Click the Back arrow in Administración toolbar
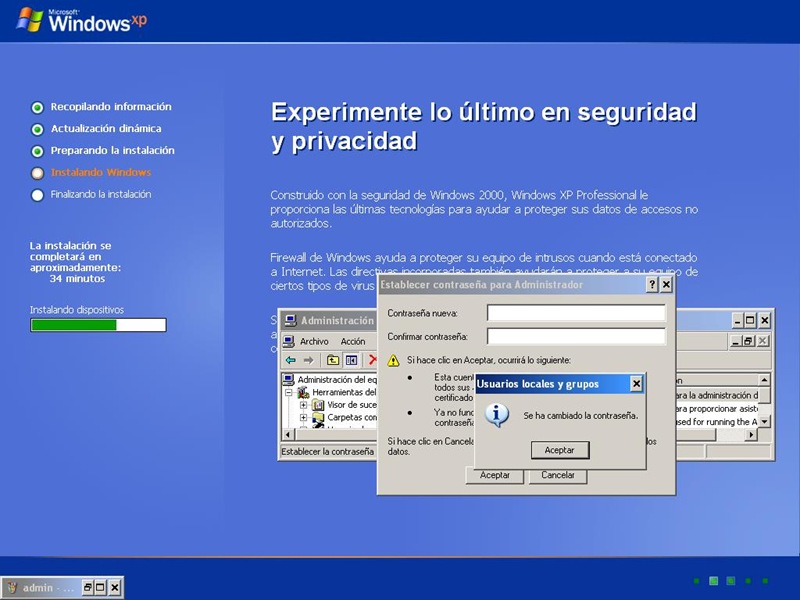 291,360
